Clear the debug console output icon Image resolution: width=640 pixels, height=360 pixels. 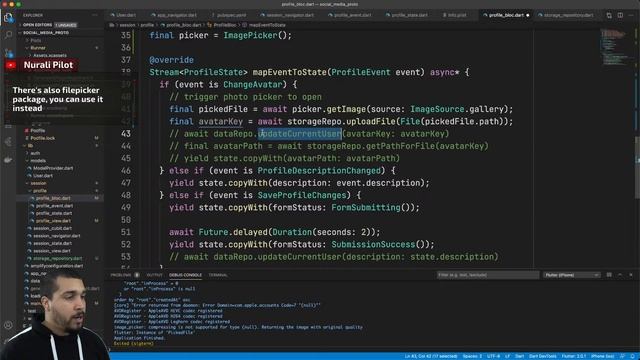609,275
